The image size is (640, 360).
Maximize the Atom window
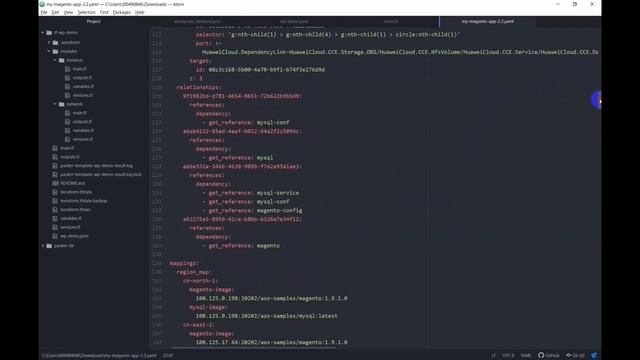pyautogui.click(x=575, y=4)
